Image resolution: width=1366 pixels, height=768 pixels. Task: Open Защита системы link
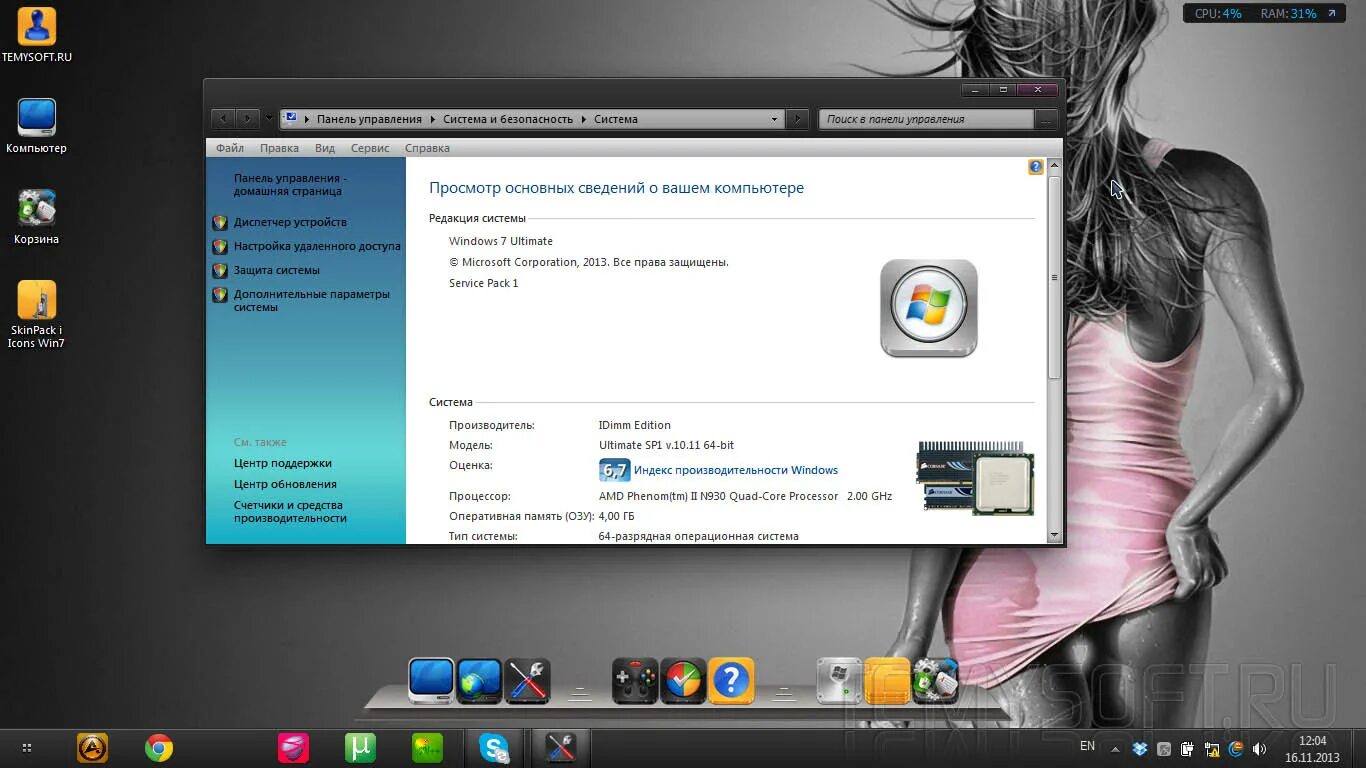pos(277,270)
